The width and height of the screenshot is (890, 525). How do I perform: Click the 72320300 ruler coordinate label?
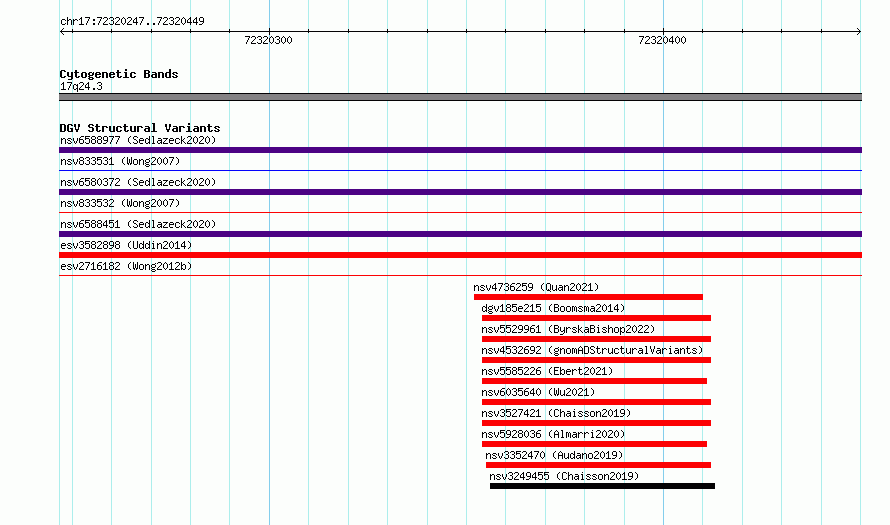pos(268,40)
